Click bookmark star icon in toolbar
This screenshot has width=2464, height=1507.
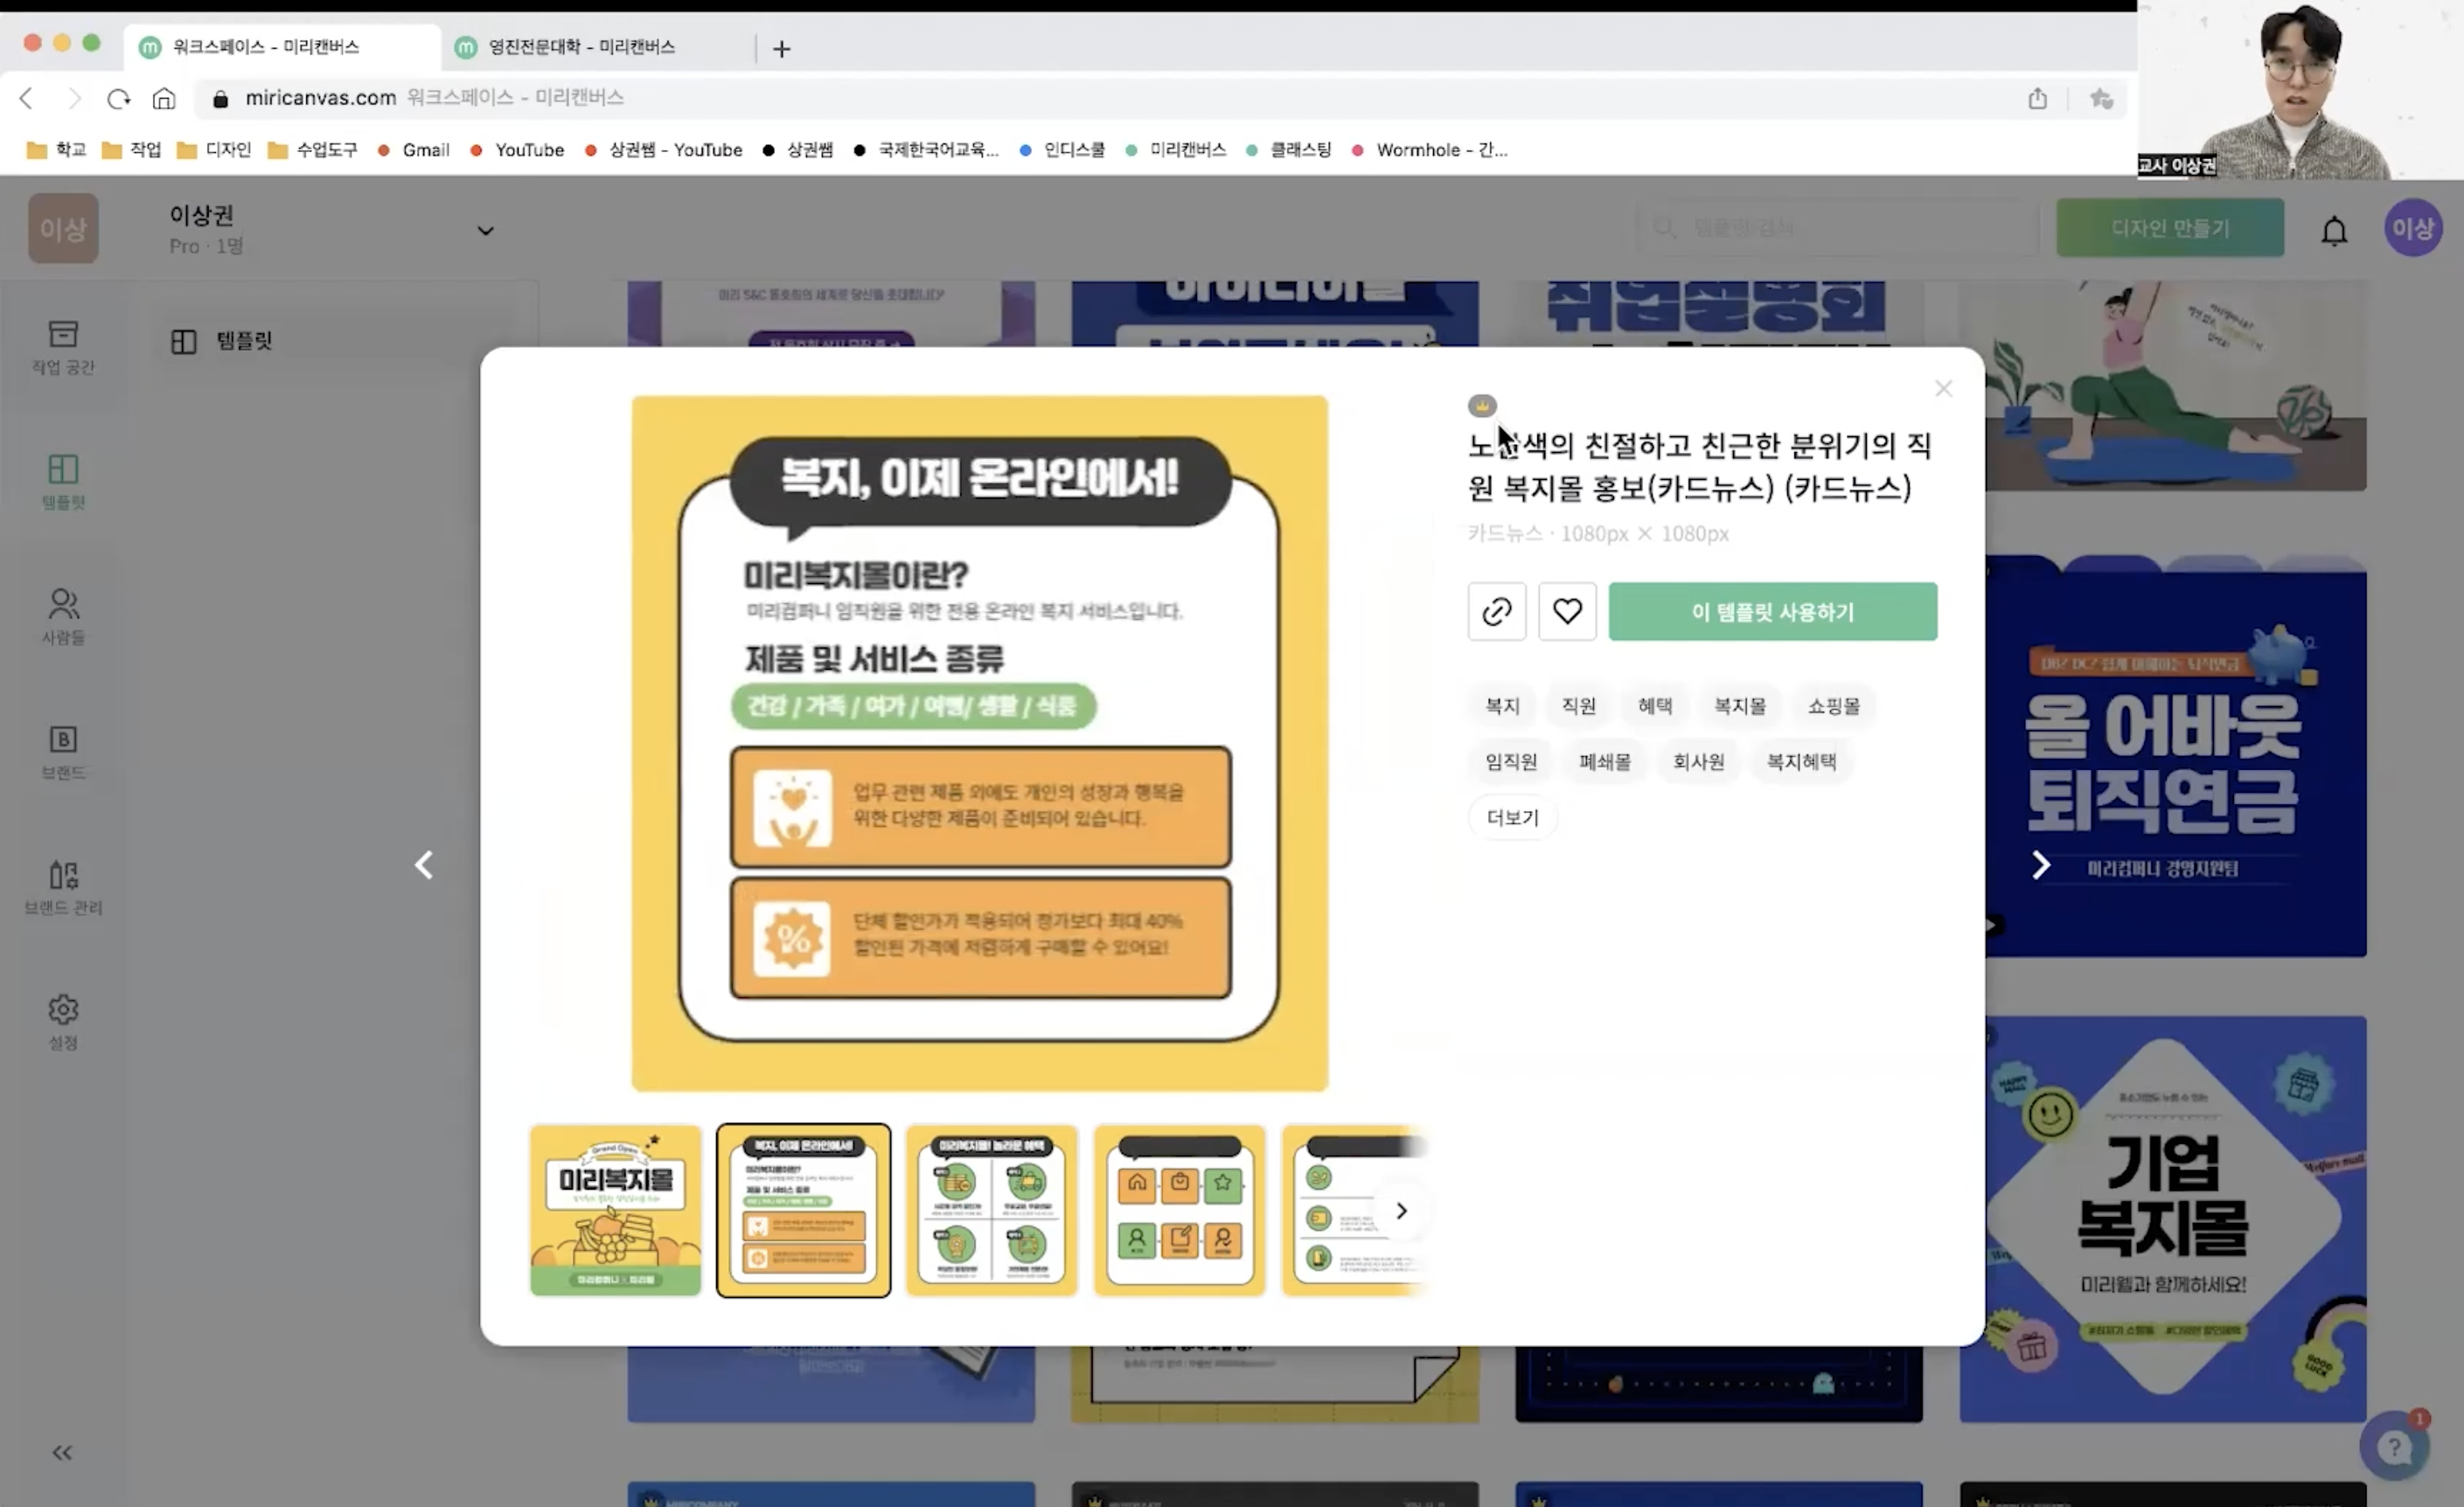coord(2101,98)
